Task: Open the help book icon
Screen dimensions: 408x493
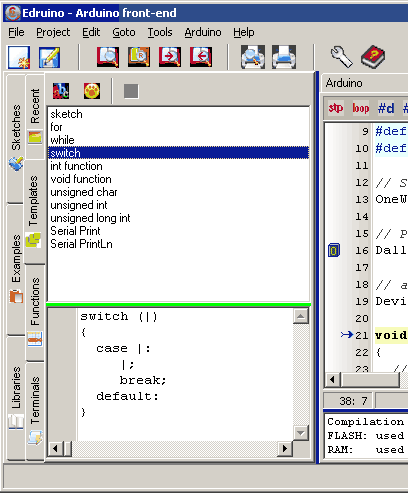Action: (x=373, y=57)
